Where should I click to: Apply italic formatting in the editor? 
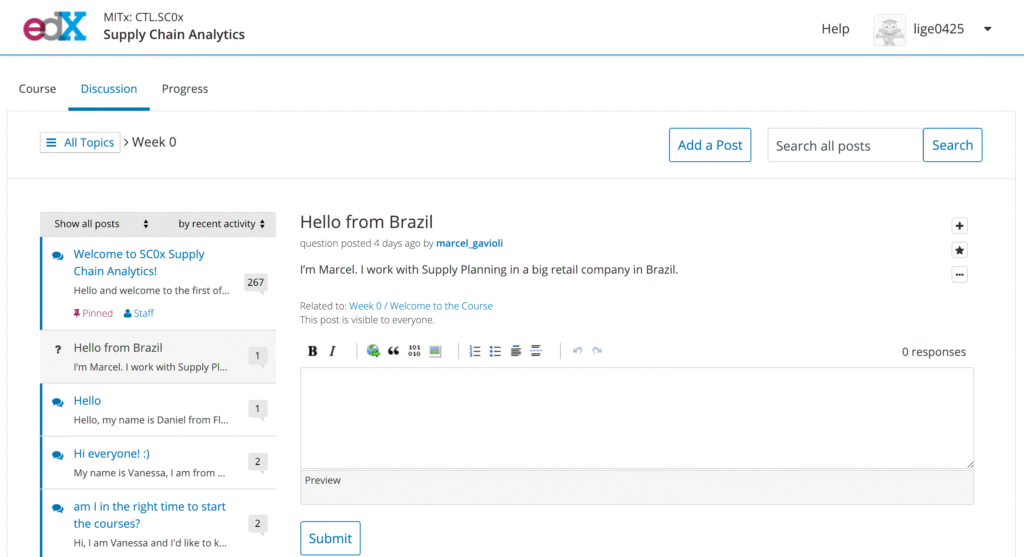click(333, 351)
